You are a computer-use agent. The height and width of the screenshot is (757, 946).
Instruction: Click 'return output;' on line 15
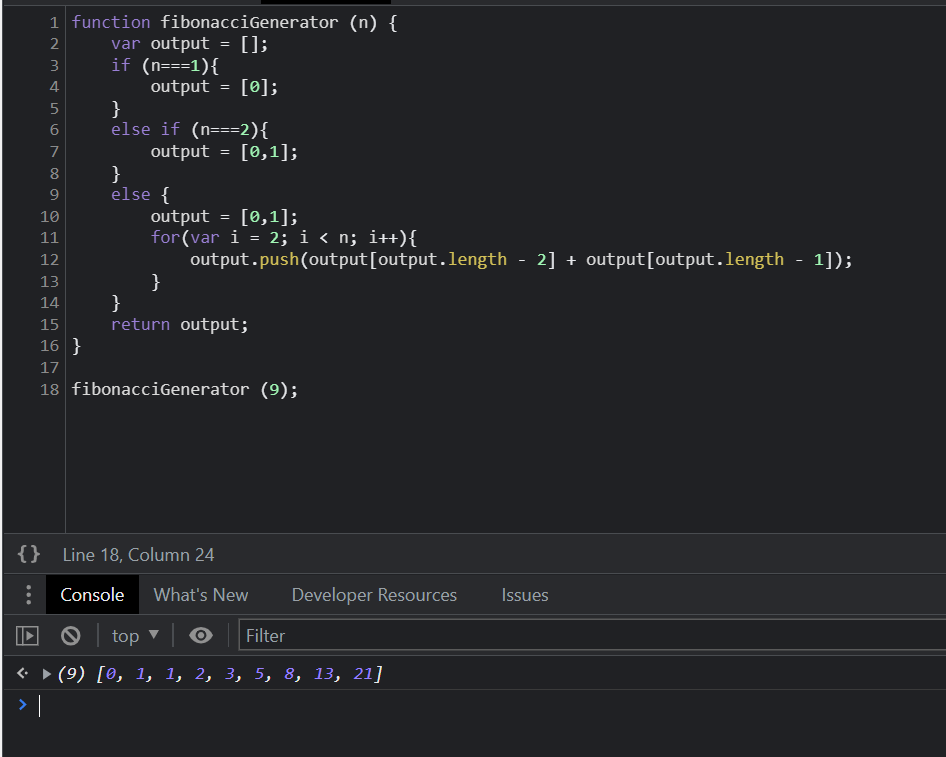[x=179, y=325]
